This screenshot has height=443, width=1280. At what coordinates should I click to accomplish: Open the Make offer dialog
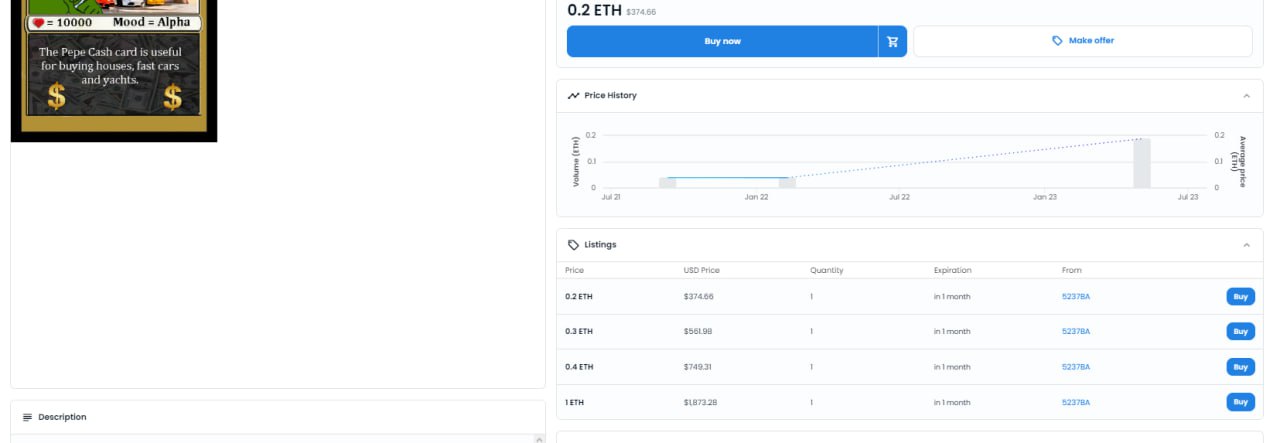1082,41
